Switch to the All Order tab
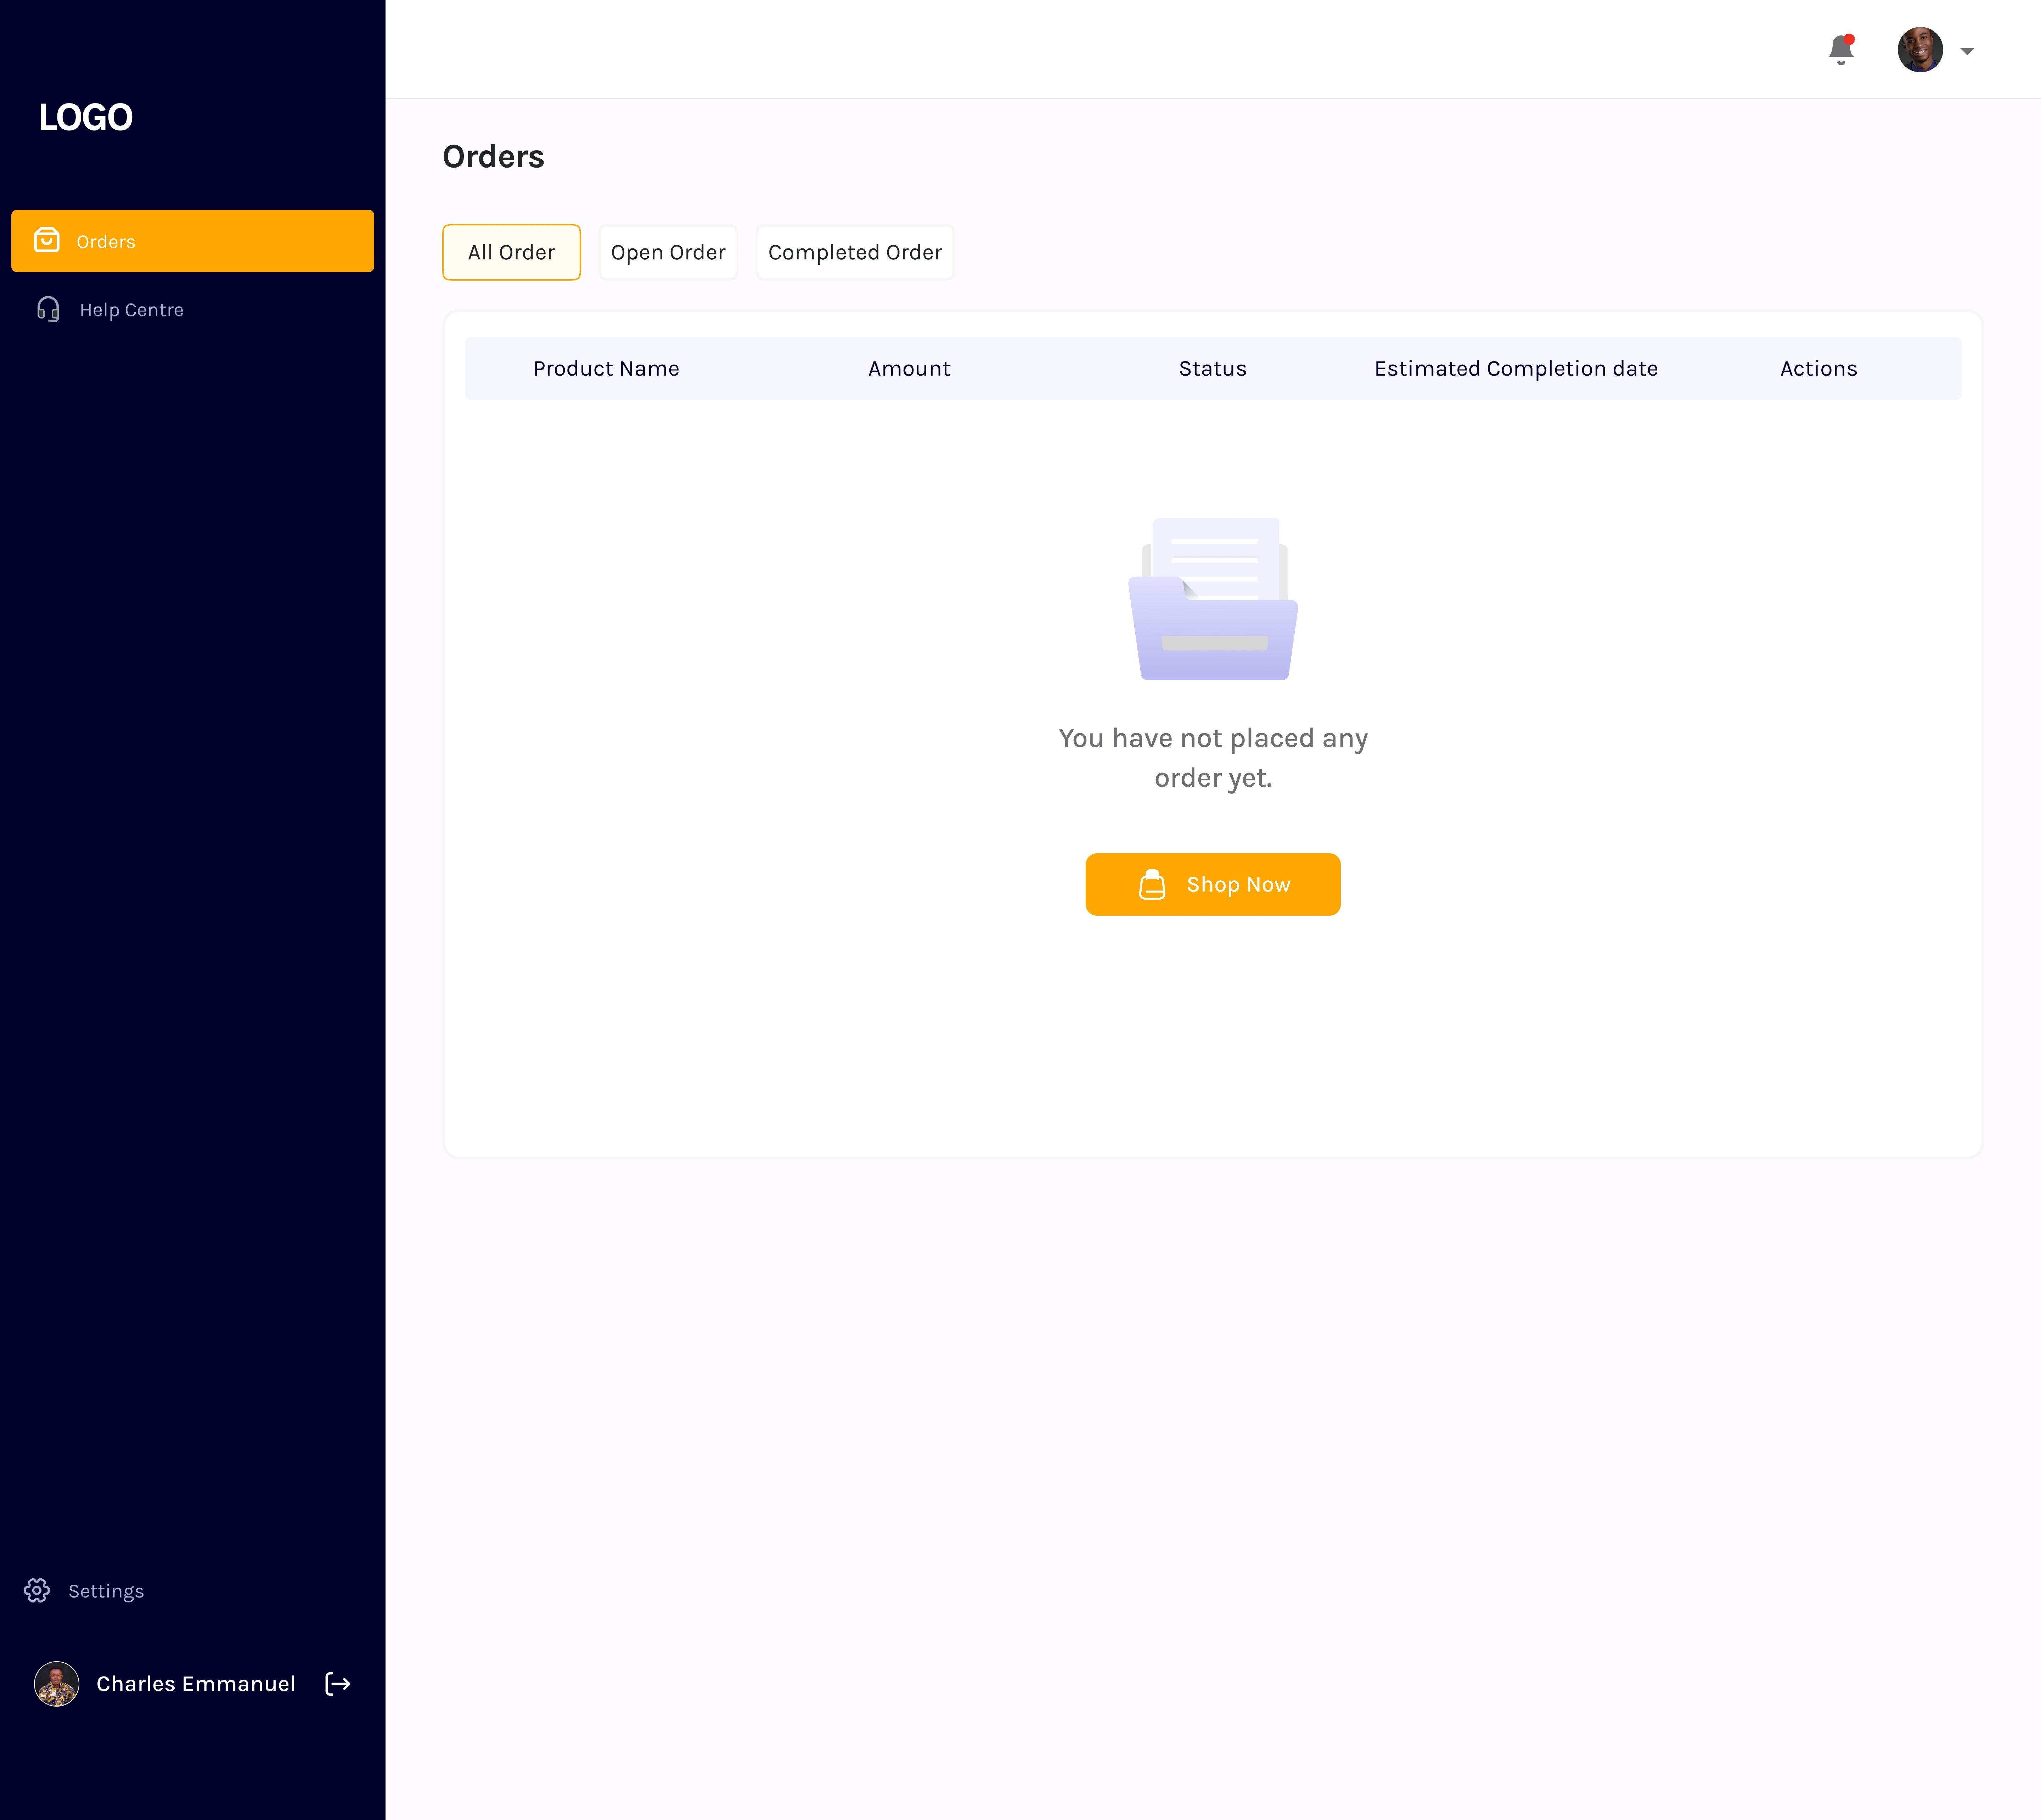 point(511,252)
